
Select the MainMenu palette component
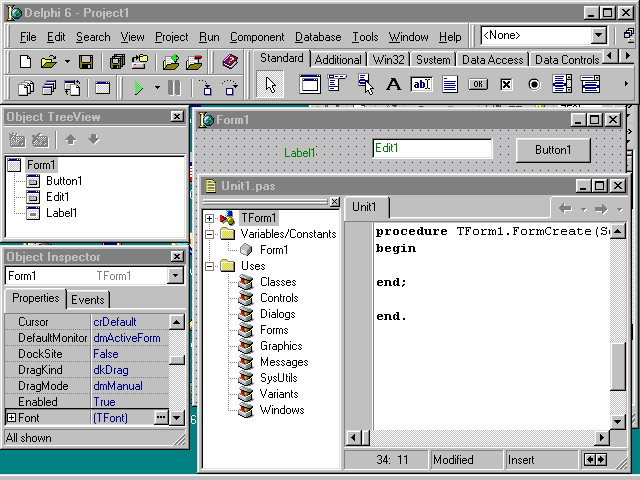point(337,84)
